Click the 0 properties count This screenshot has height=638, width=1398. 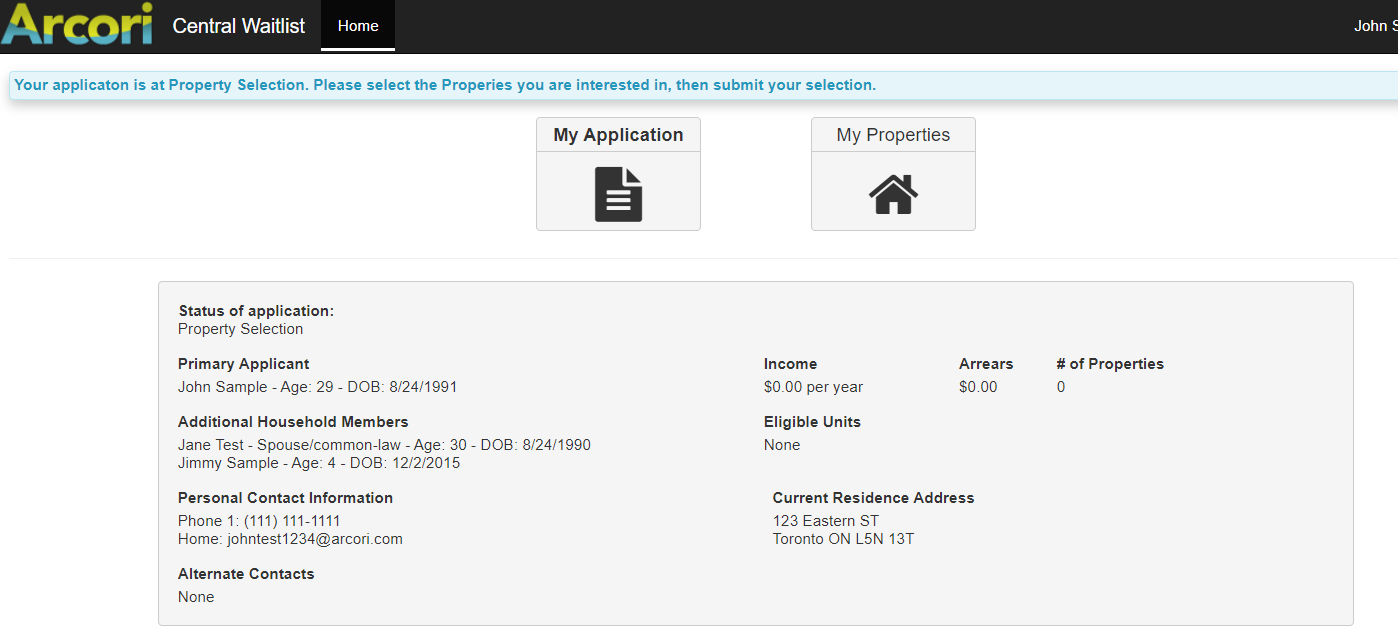(x=1061, y=387)
